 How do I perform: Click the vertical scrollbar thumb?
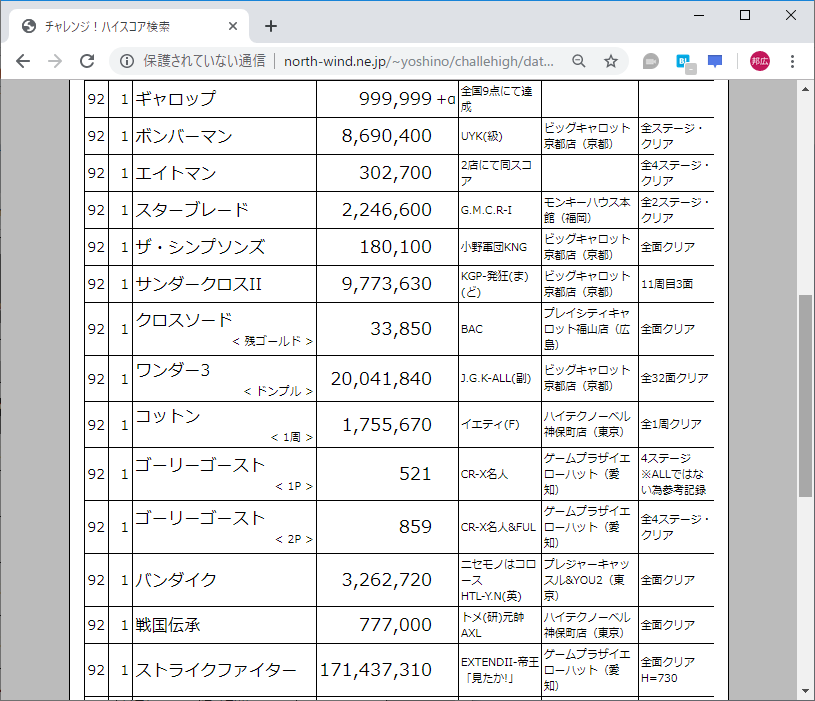805,395
